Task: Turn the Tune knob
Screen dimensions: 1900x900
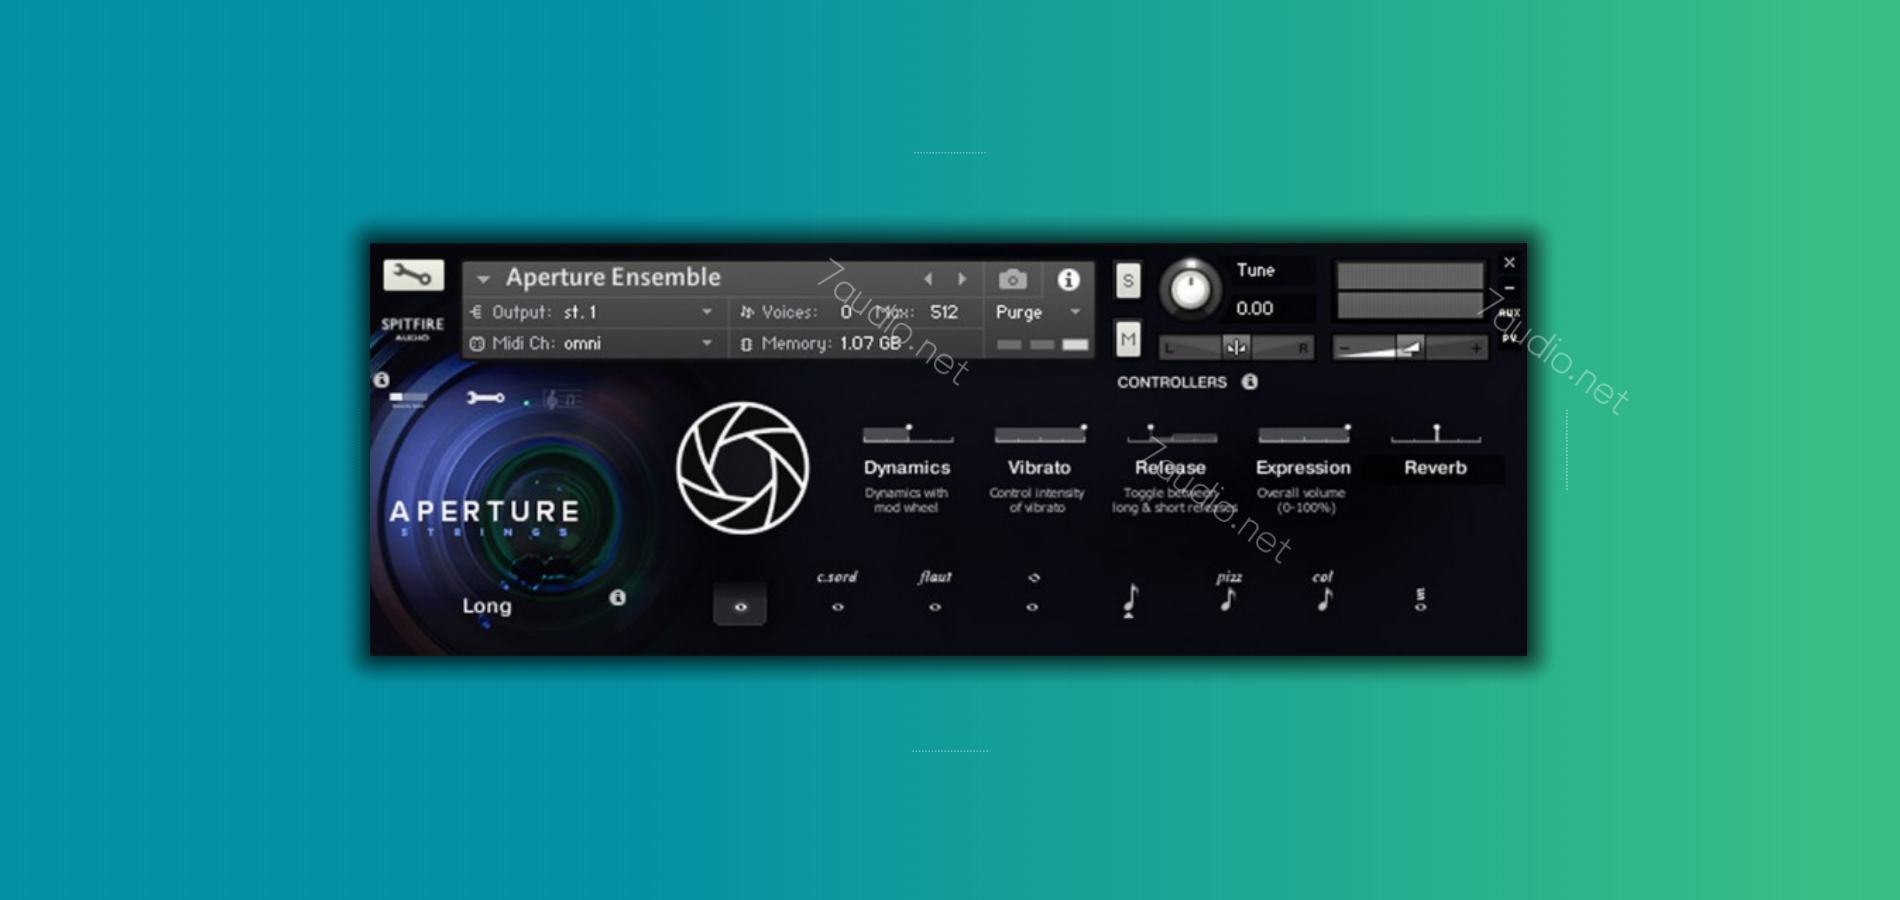Action: pyautogui.click(x=1190, y=290)
